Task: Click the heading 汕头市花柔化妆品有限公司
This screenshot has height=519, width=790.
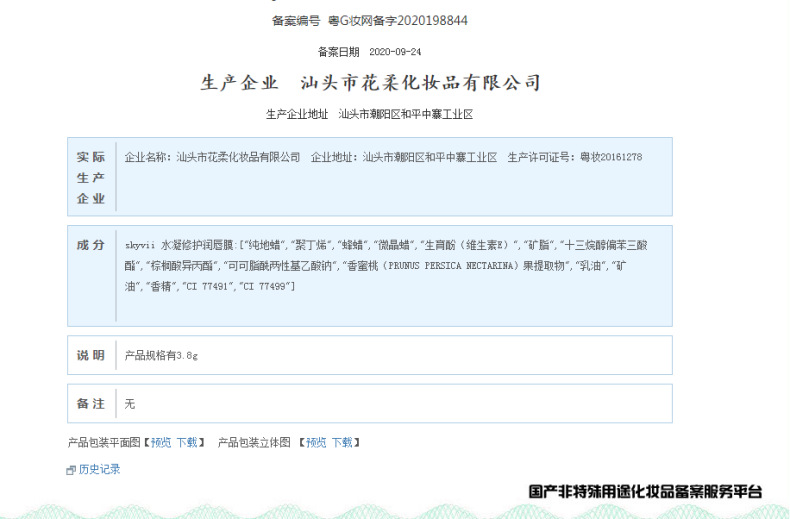Action: tap(421, 83)
